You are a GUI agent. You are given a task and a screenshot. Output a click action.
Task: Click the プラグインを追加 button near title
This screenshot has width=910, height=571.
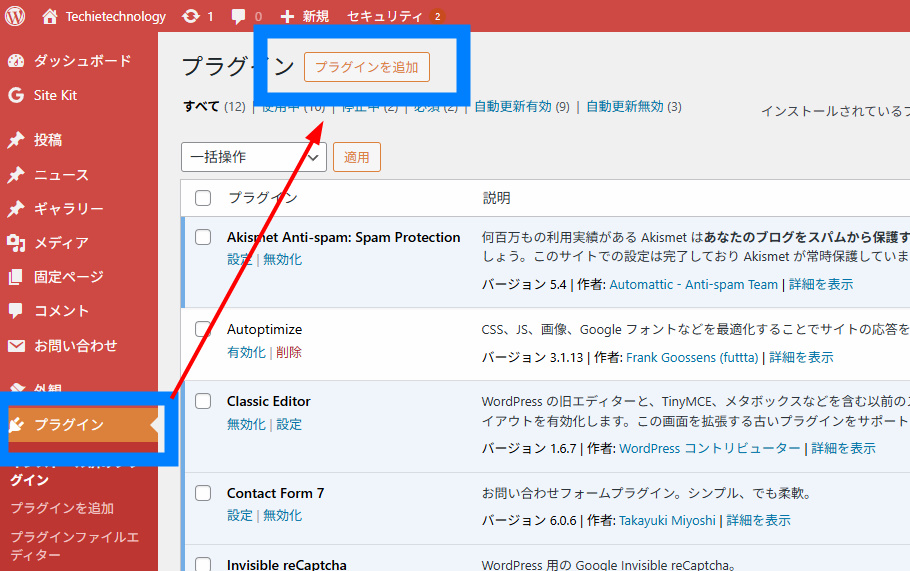367,67
